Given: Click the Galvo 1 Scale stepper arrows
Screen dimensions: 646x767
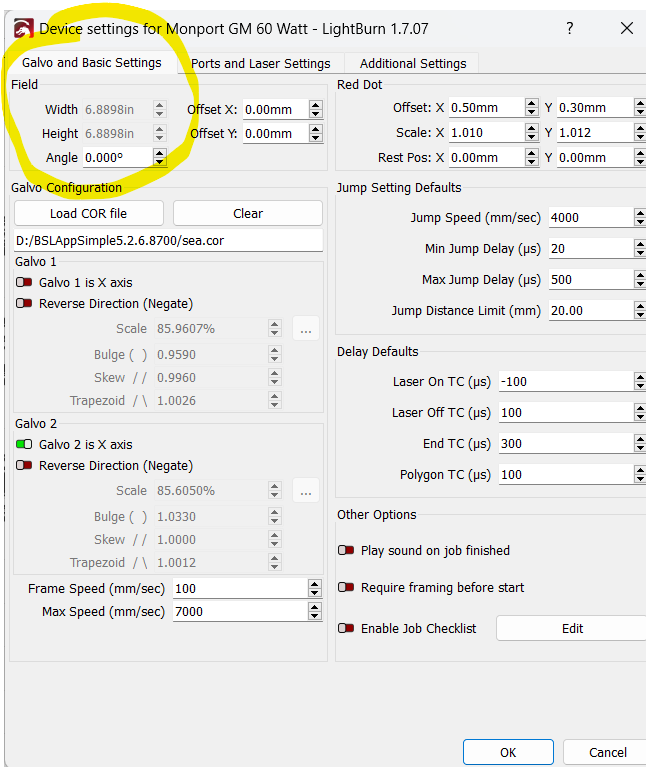Looking at the screenshot, I should 275,328.
